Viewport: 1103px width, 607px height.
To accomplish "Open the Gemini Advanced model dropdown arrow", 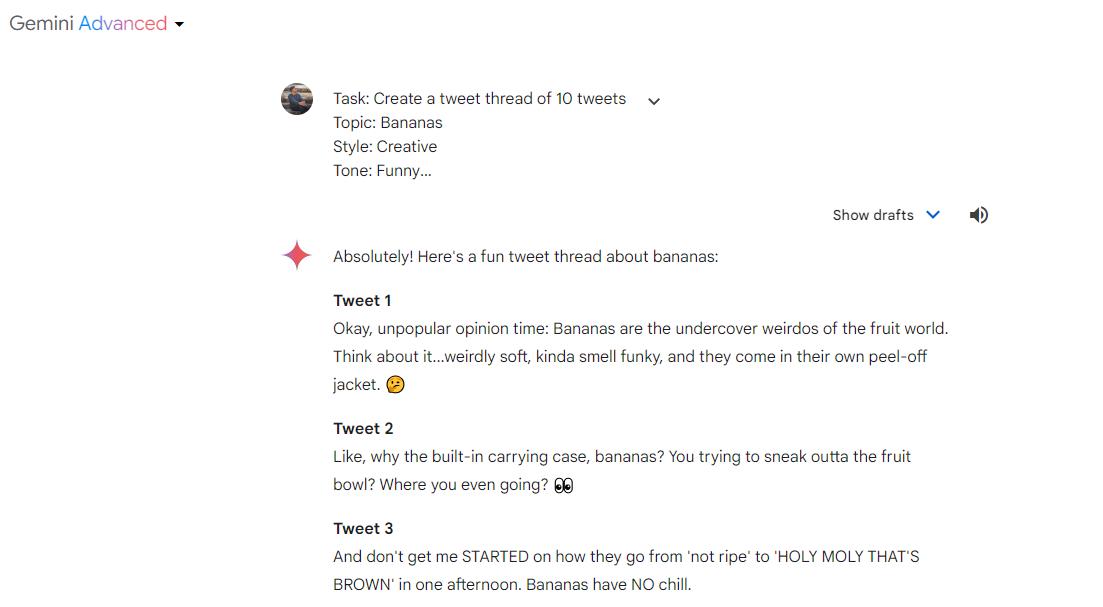I will 179,25.
